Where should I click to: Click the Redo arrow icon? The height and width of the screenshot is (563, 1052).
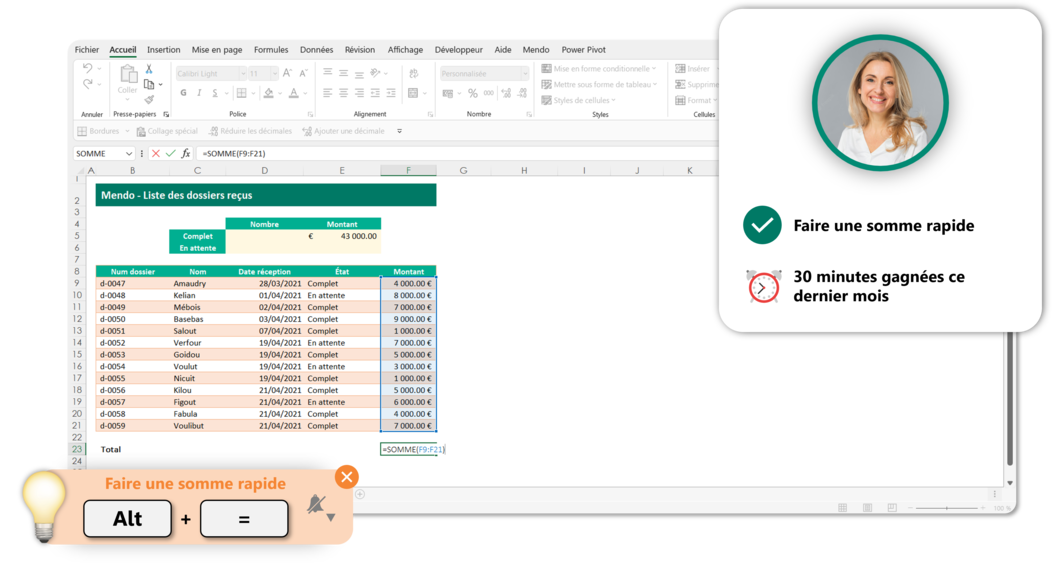pyautogui.click(x=87, y=83)
